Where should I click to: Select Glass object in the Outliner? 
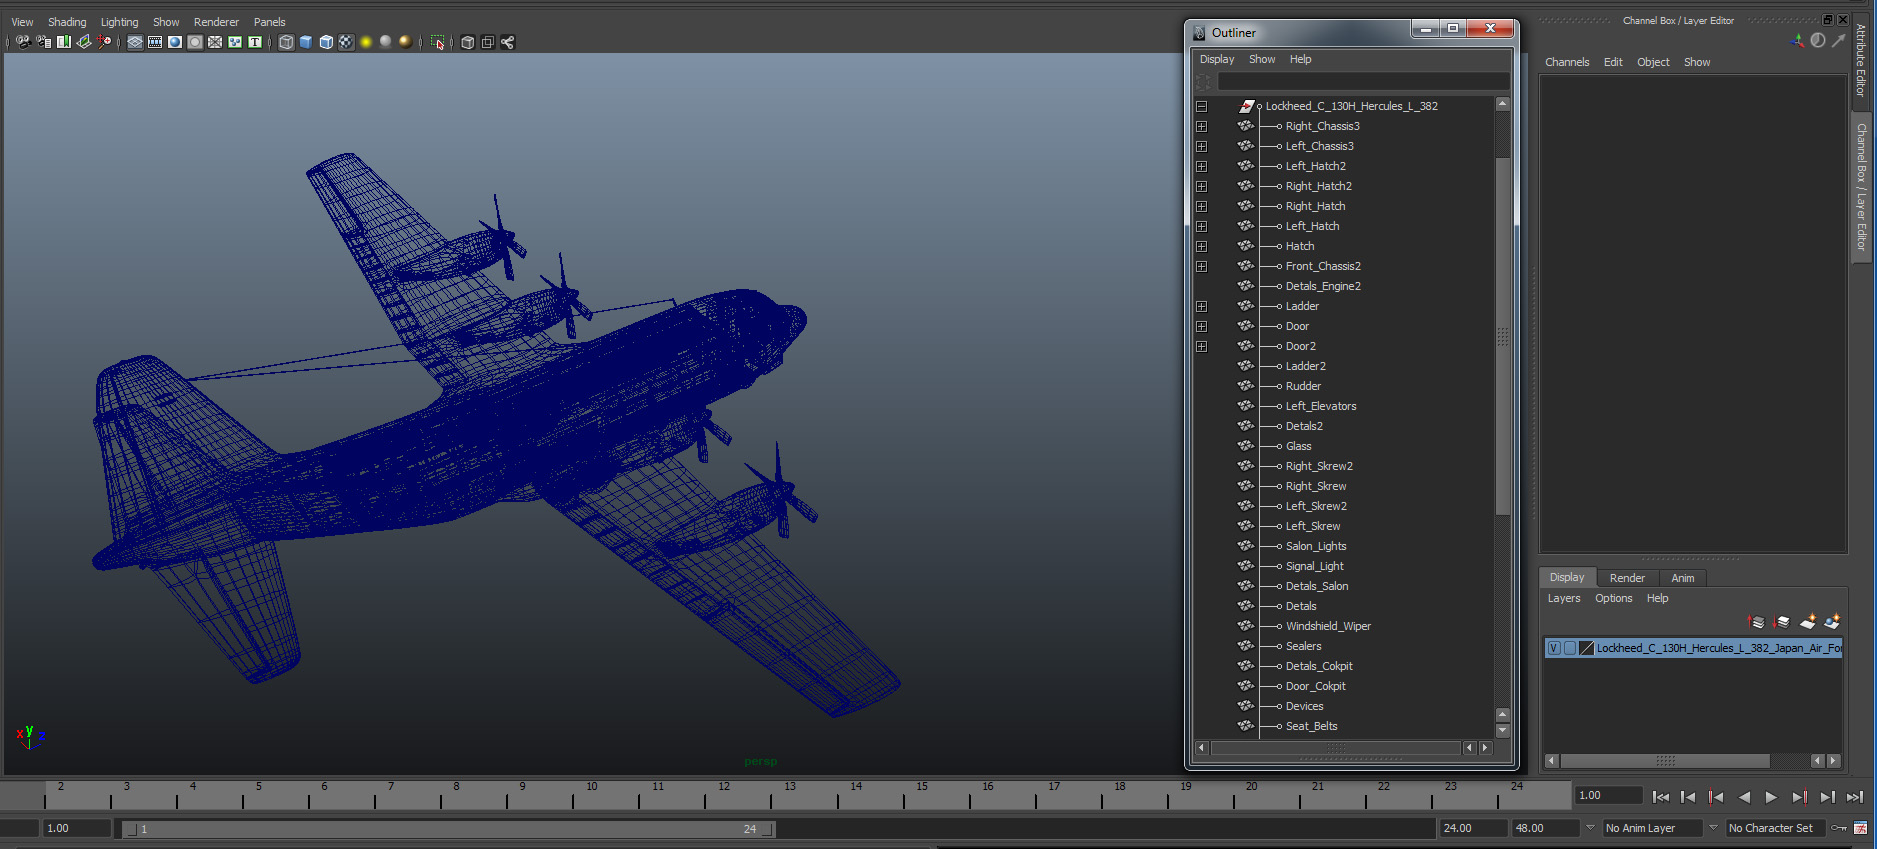tap(1298, 446)
